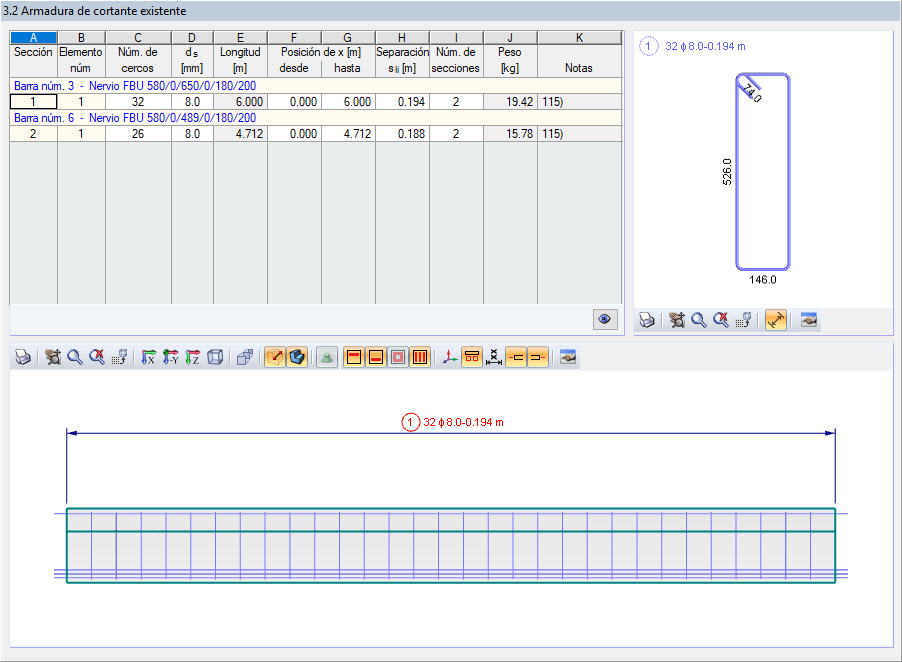Click Separación cell 0.194
This screenshot has width=902, height=662.
pyautogui.click(x=402, y=102)
